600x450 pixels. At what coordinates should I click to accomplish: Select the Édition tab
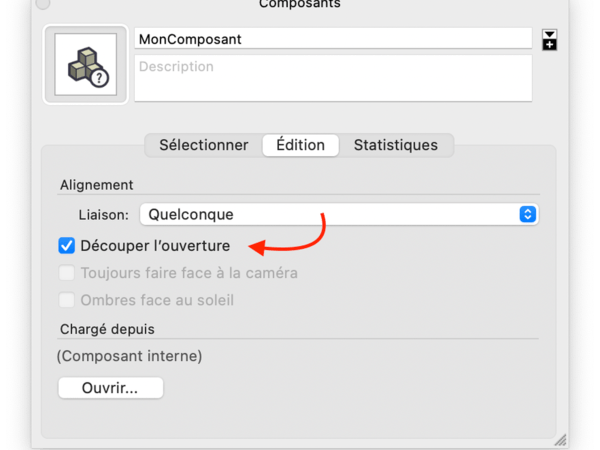300,145
